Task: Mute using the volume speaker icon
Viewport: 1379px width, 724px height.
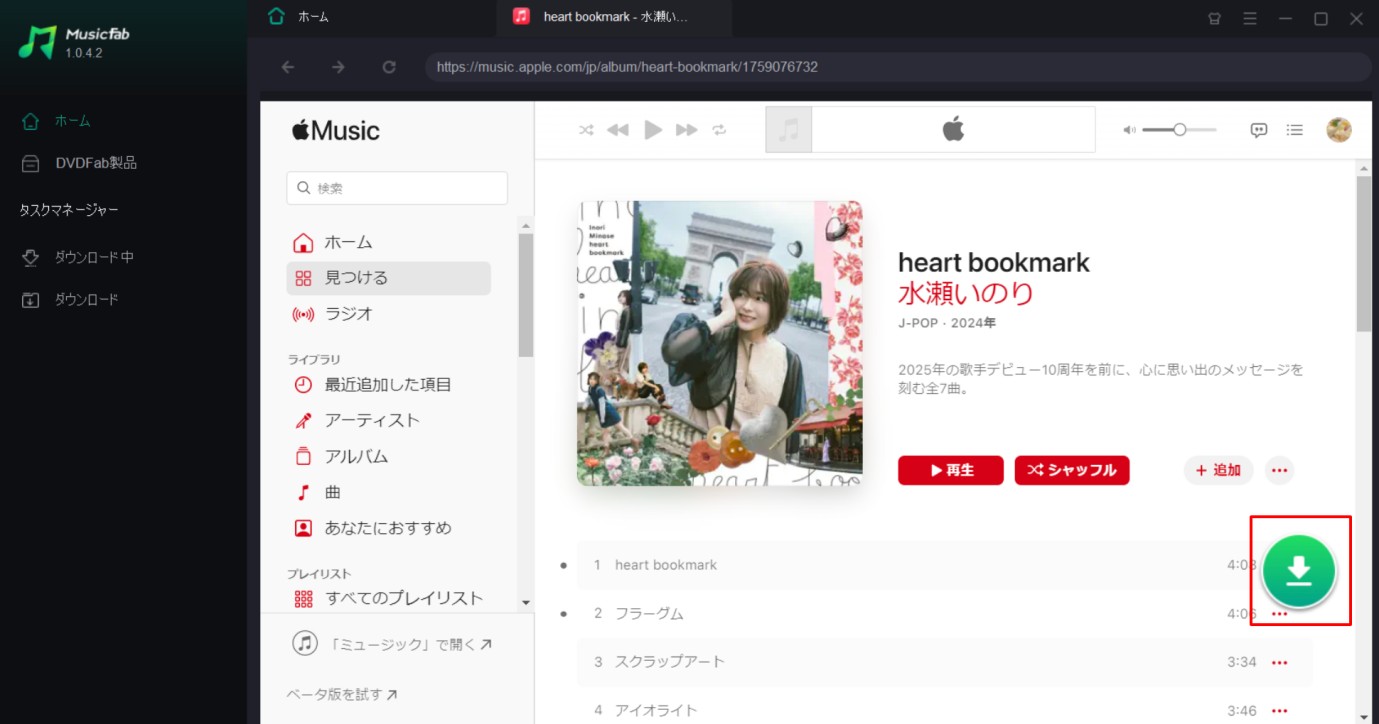Action: 1129,130
